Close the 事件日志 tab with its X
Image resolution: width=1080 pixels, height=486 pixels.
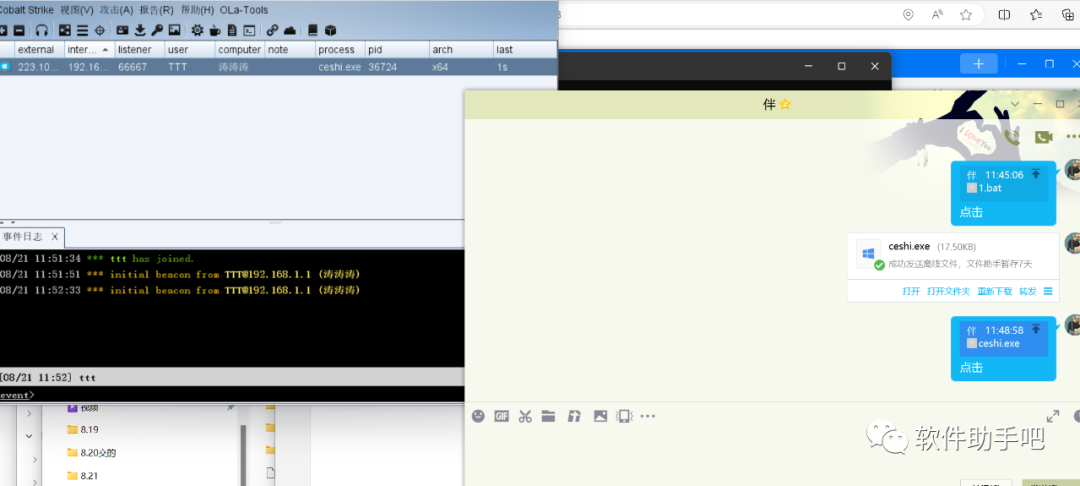pos(54,236)
